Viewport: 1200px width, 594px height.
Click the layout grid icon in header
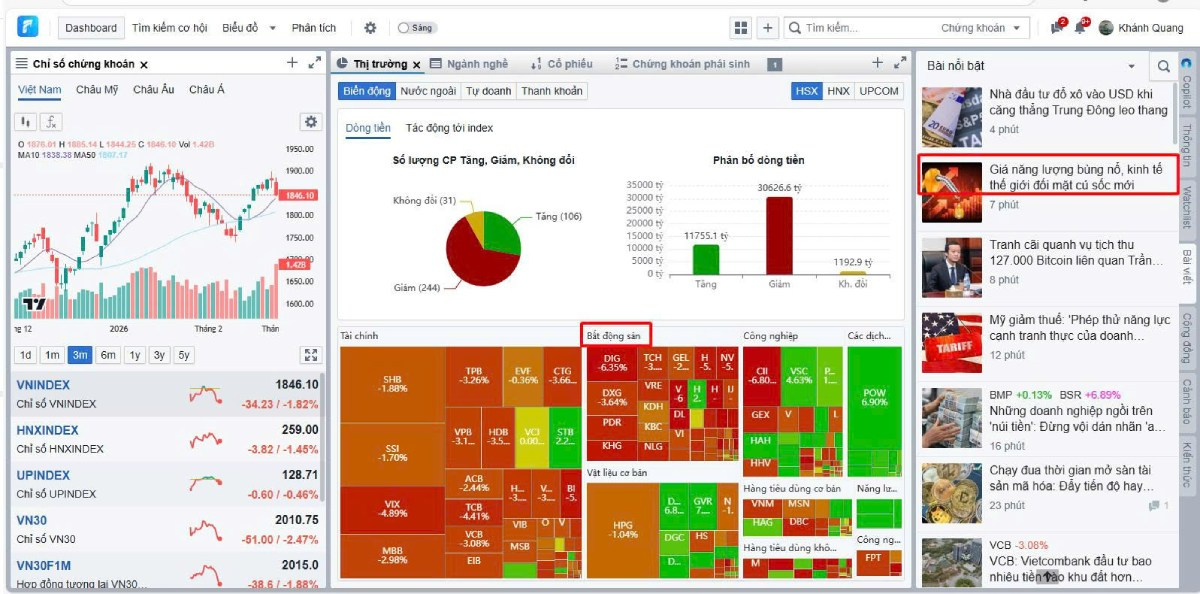click(741, 28)
